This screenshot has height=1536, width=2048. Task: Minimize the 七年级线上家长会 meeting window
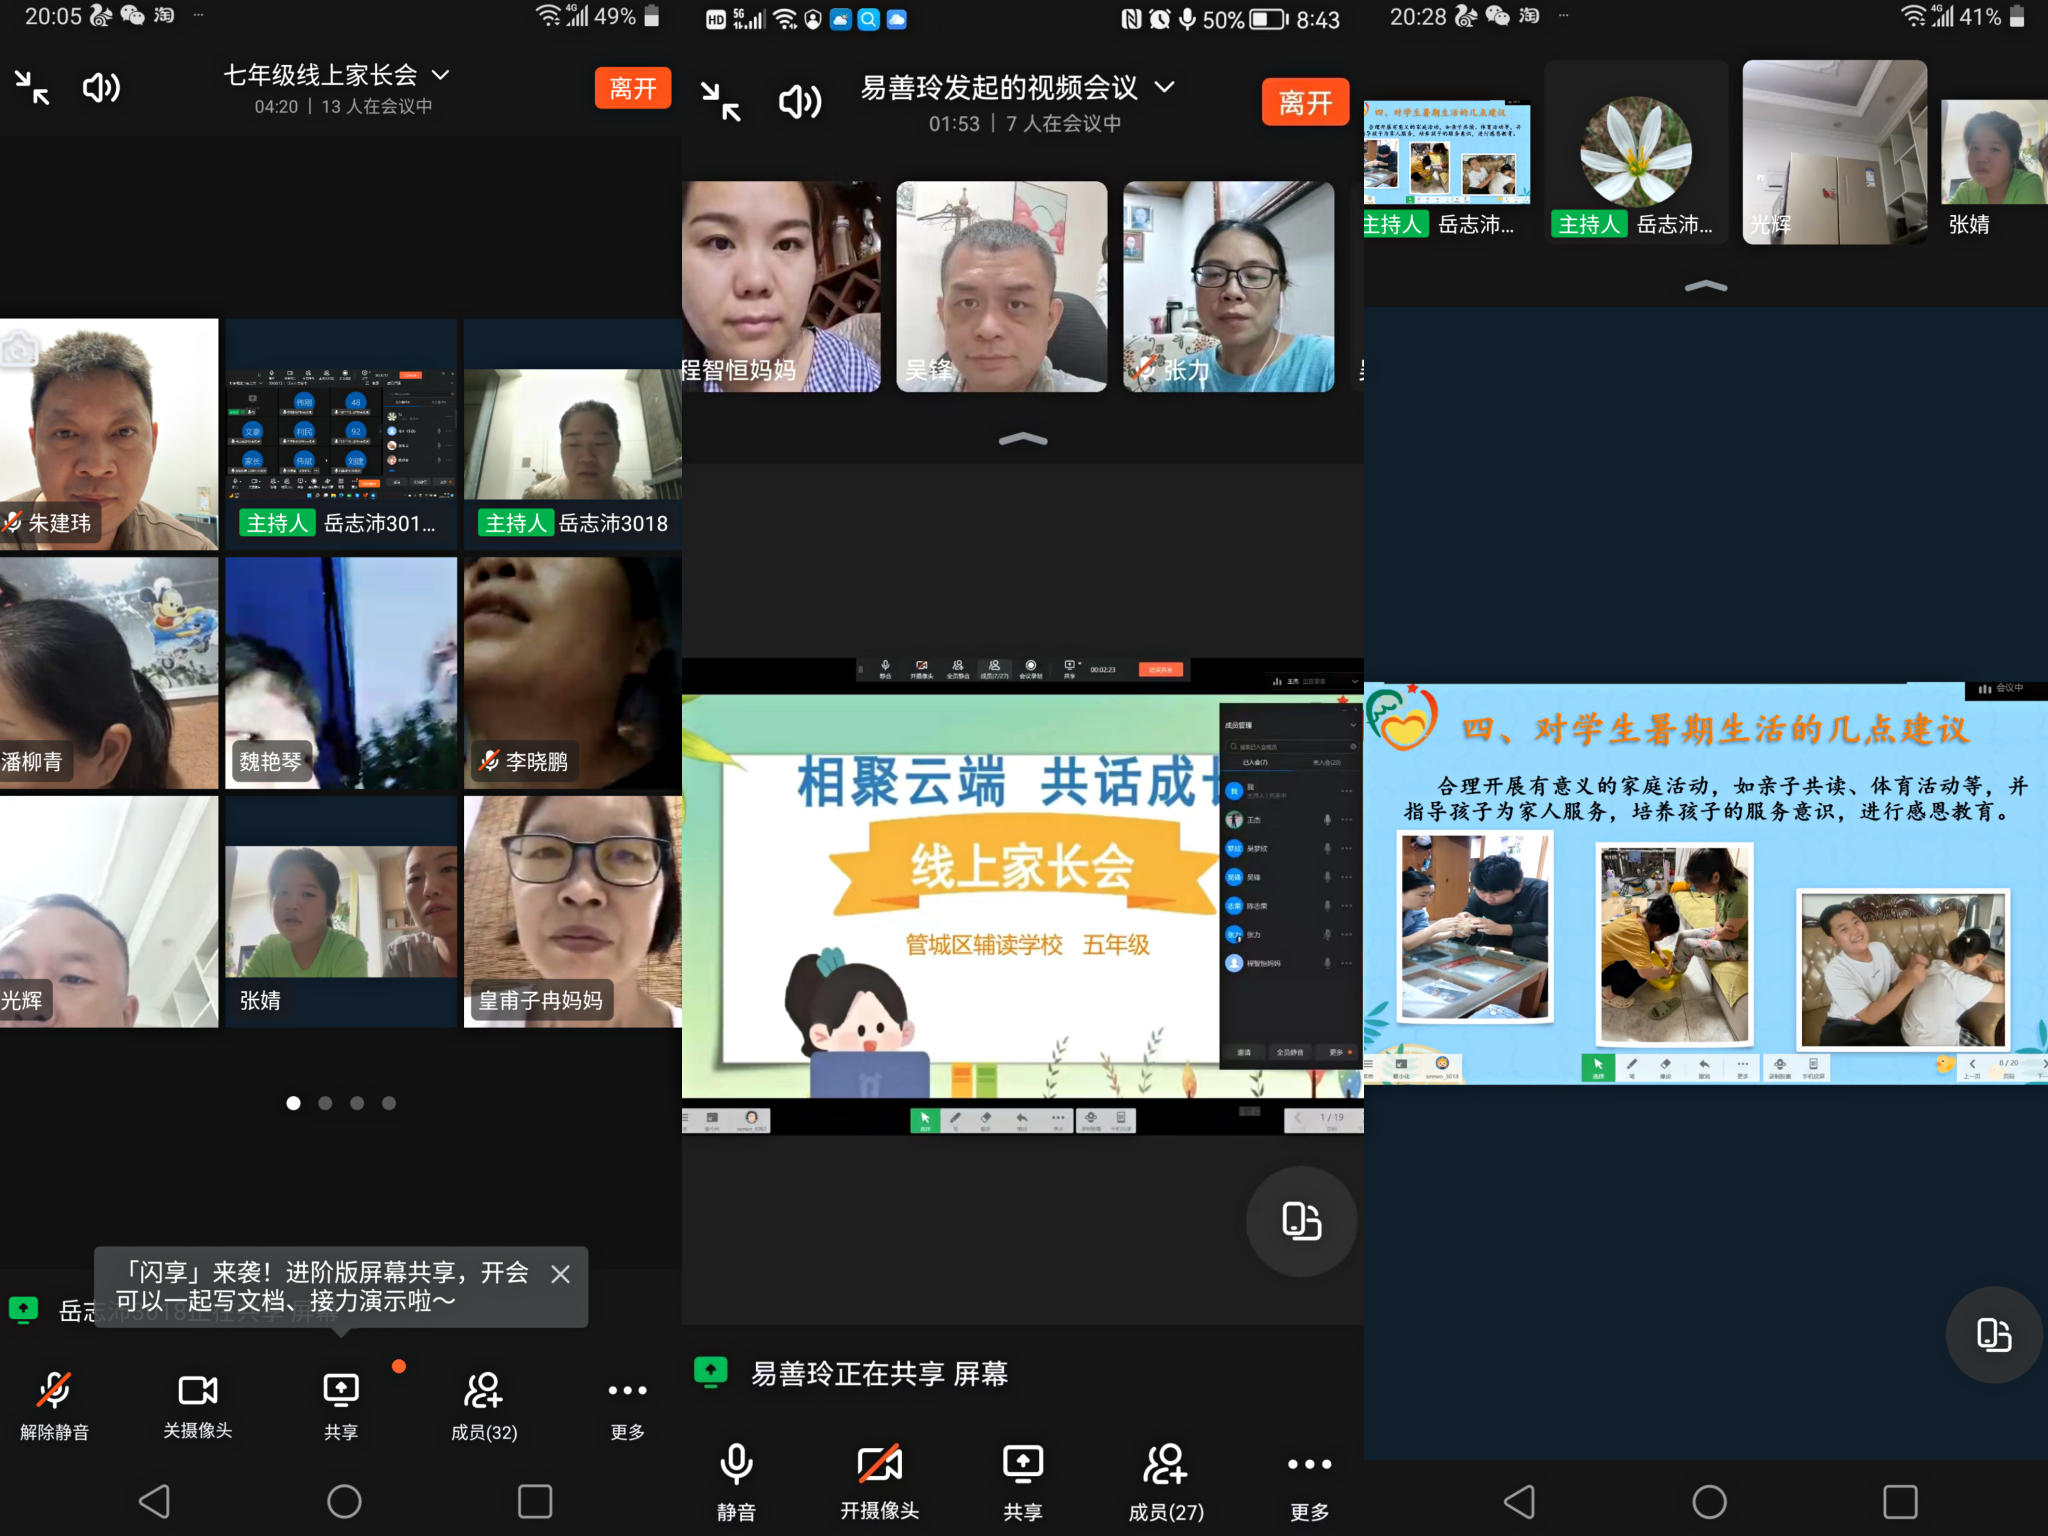(32, 88)
